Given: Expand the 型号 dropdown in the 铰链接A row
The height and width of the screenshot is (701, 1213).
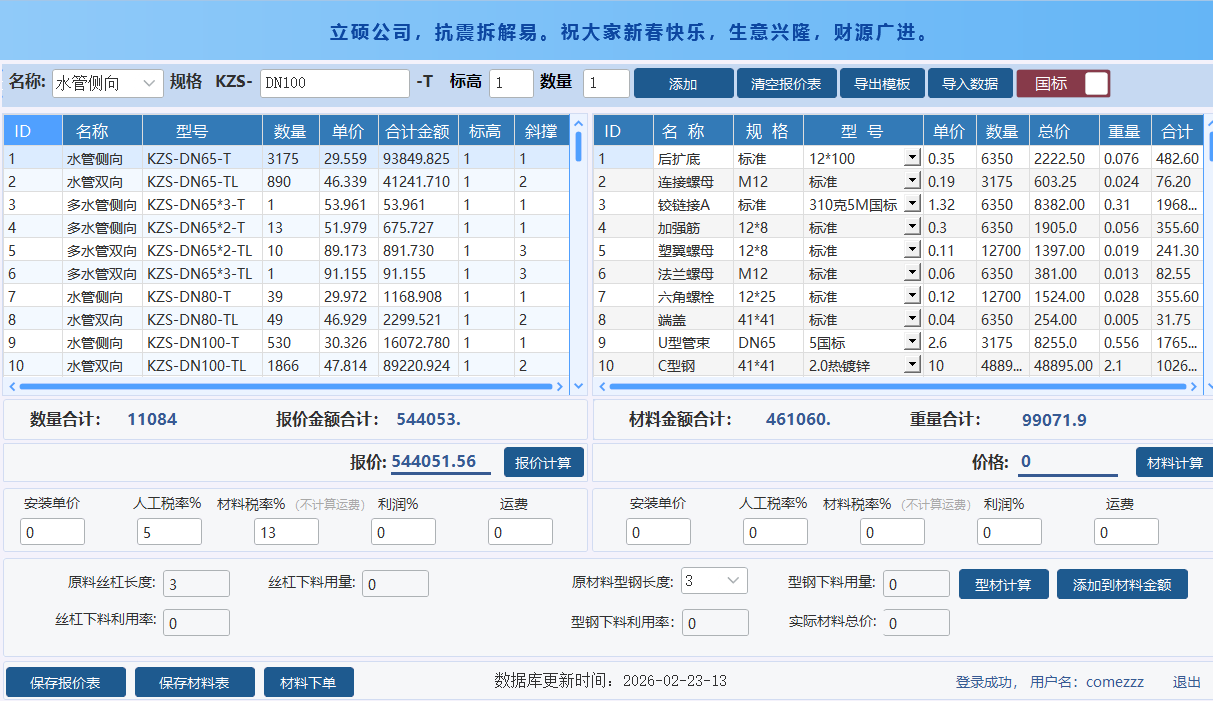Looking at the screenshot, I should [x=911, y=204].
